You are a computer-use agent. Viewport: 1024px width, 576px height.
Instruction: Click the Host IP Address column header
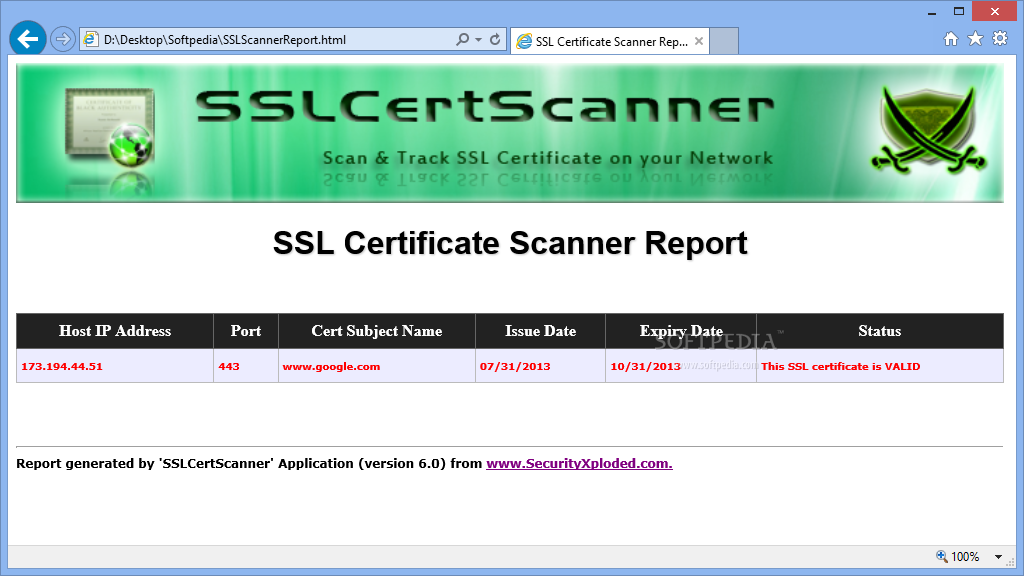tap(115, 331)
